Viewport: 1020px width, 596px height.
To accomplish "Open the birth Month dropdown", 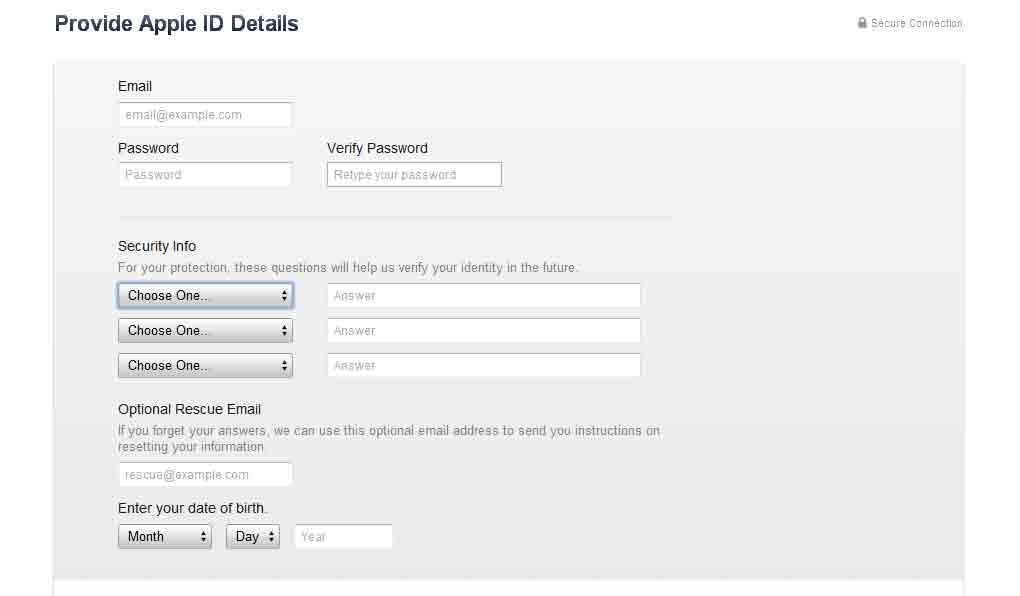I will (165, 537).
